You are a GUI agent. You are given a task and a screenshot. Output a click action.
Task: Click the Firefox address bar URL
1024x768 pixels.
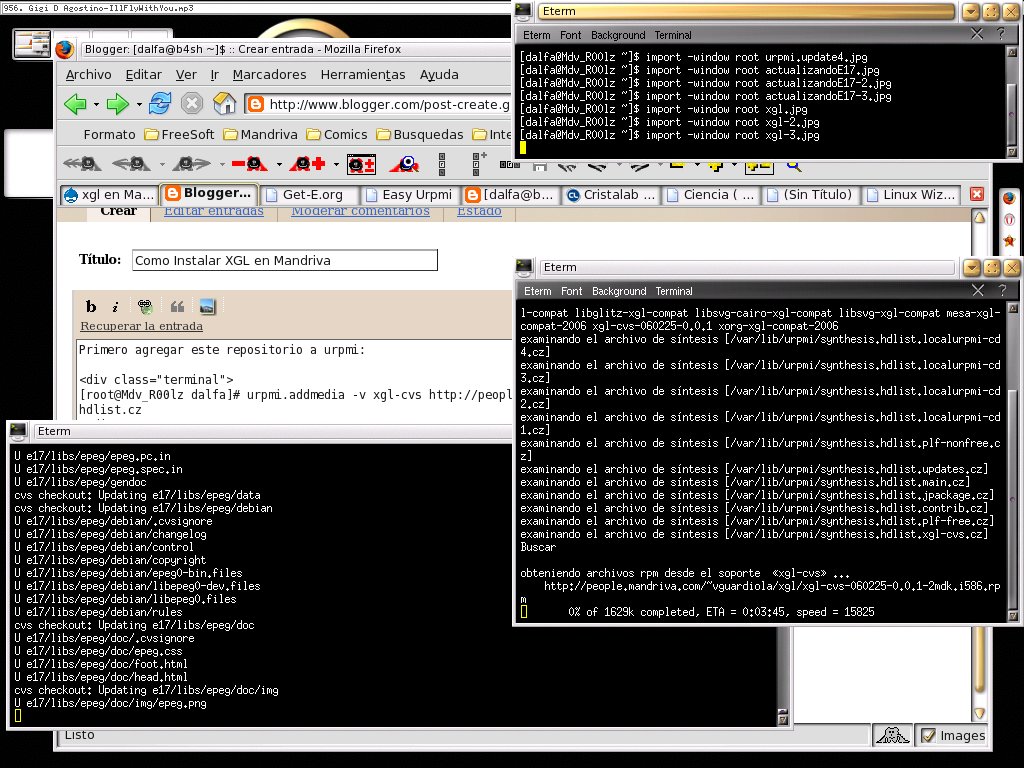click(389, 104)
